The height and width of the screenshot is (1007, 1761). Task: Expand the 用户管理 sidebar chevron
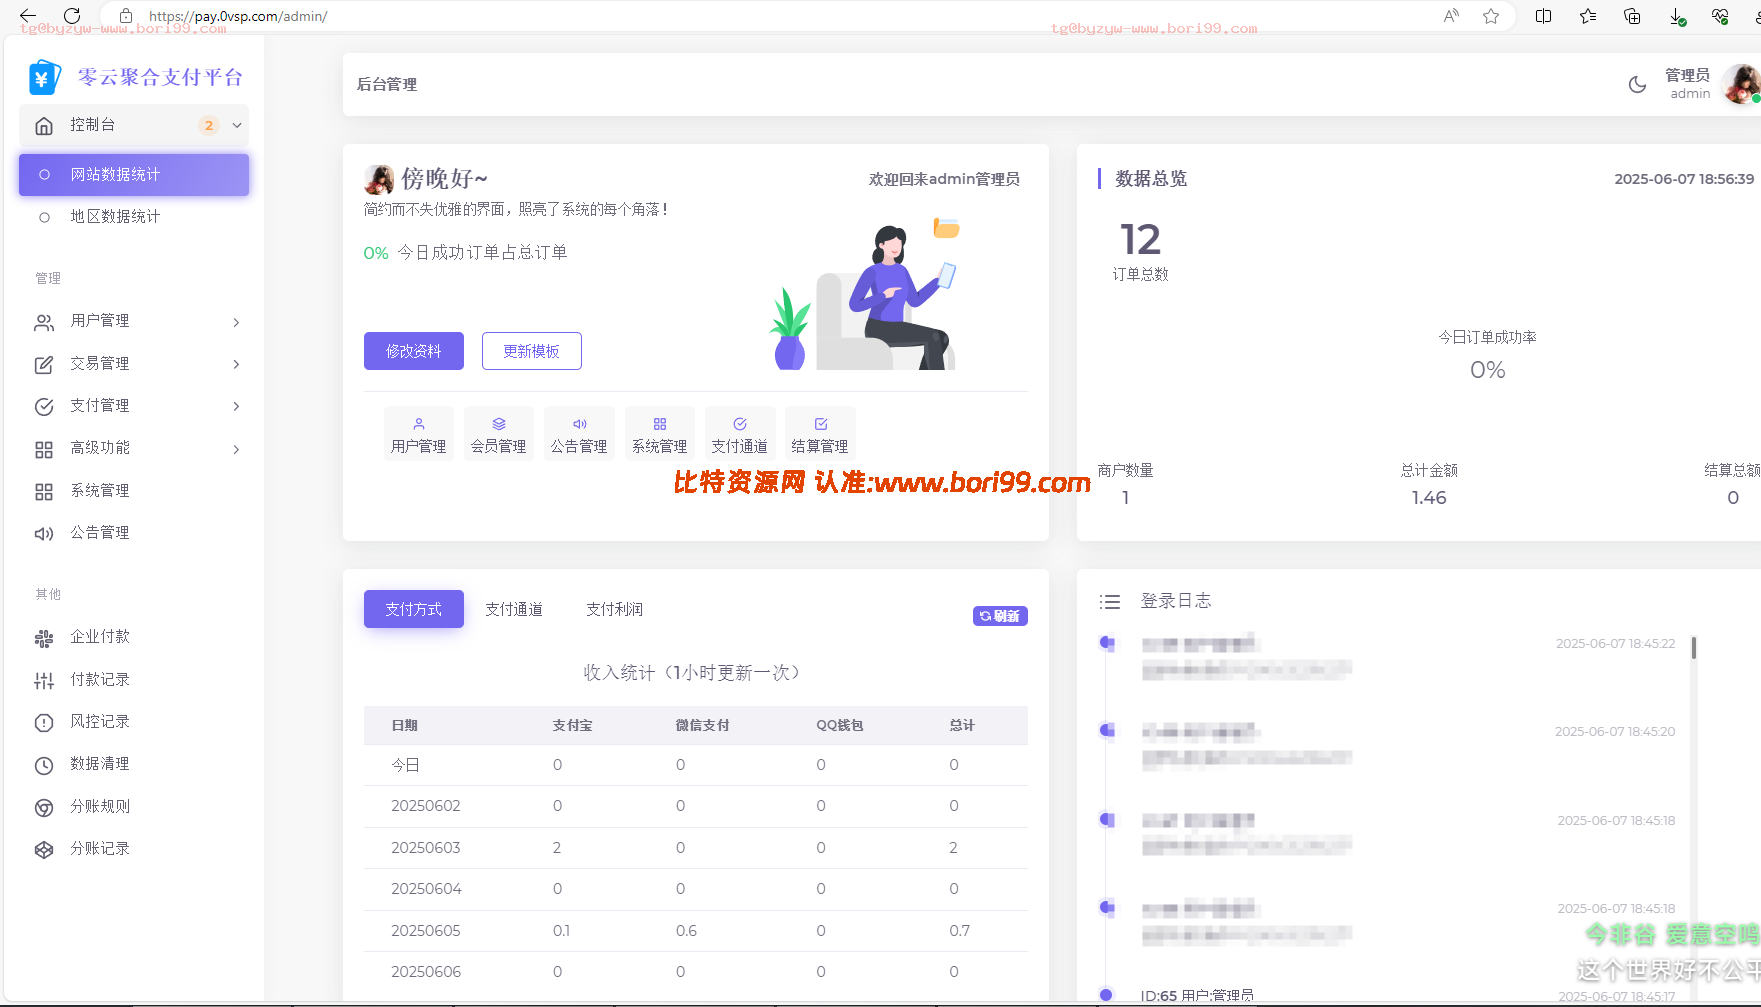tap(236, 322)
